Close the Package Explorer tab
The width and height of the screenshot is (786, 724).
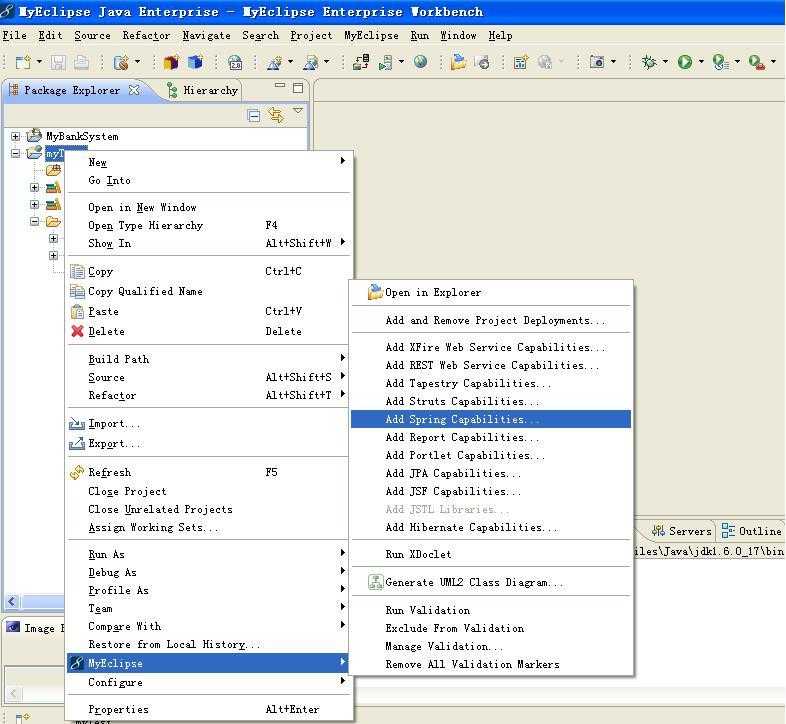click(134, 90)
